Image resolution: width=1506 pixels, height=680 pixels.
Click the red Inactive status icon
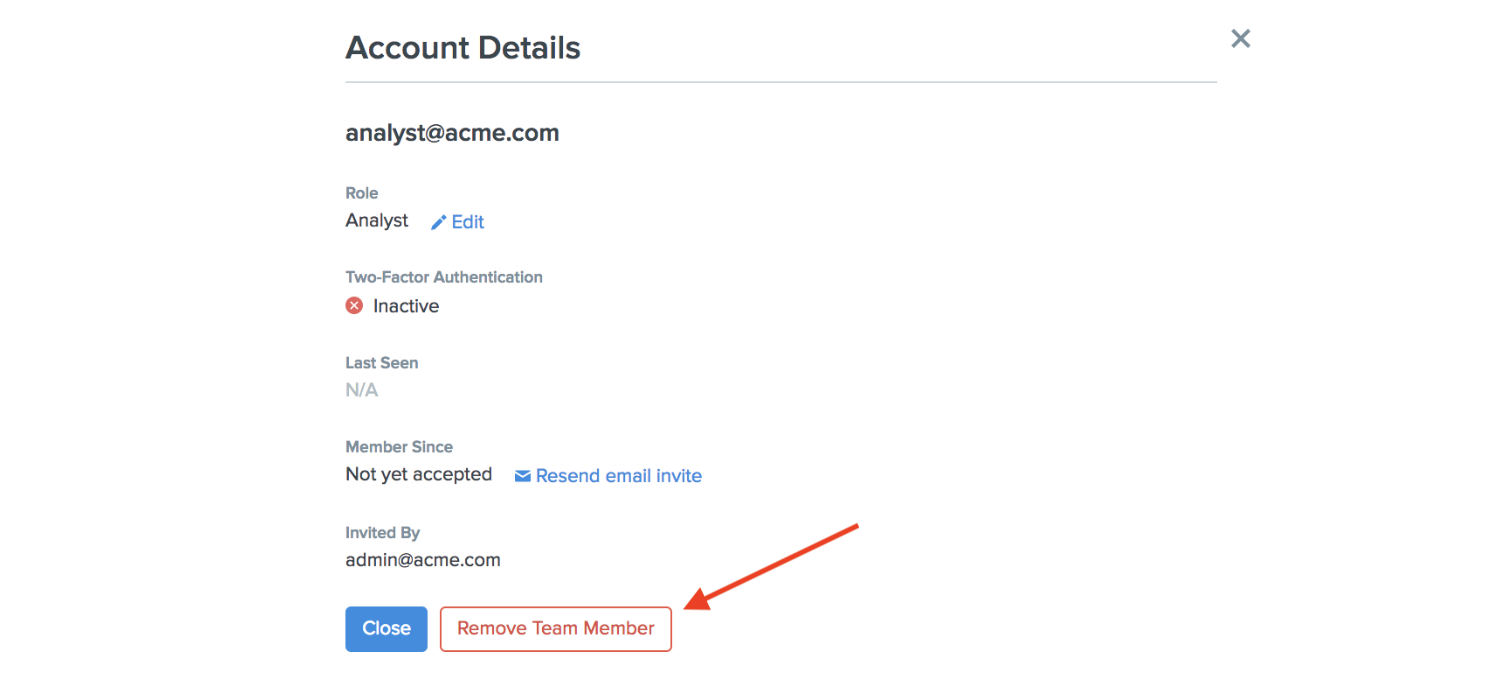point(354,306)
